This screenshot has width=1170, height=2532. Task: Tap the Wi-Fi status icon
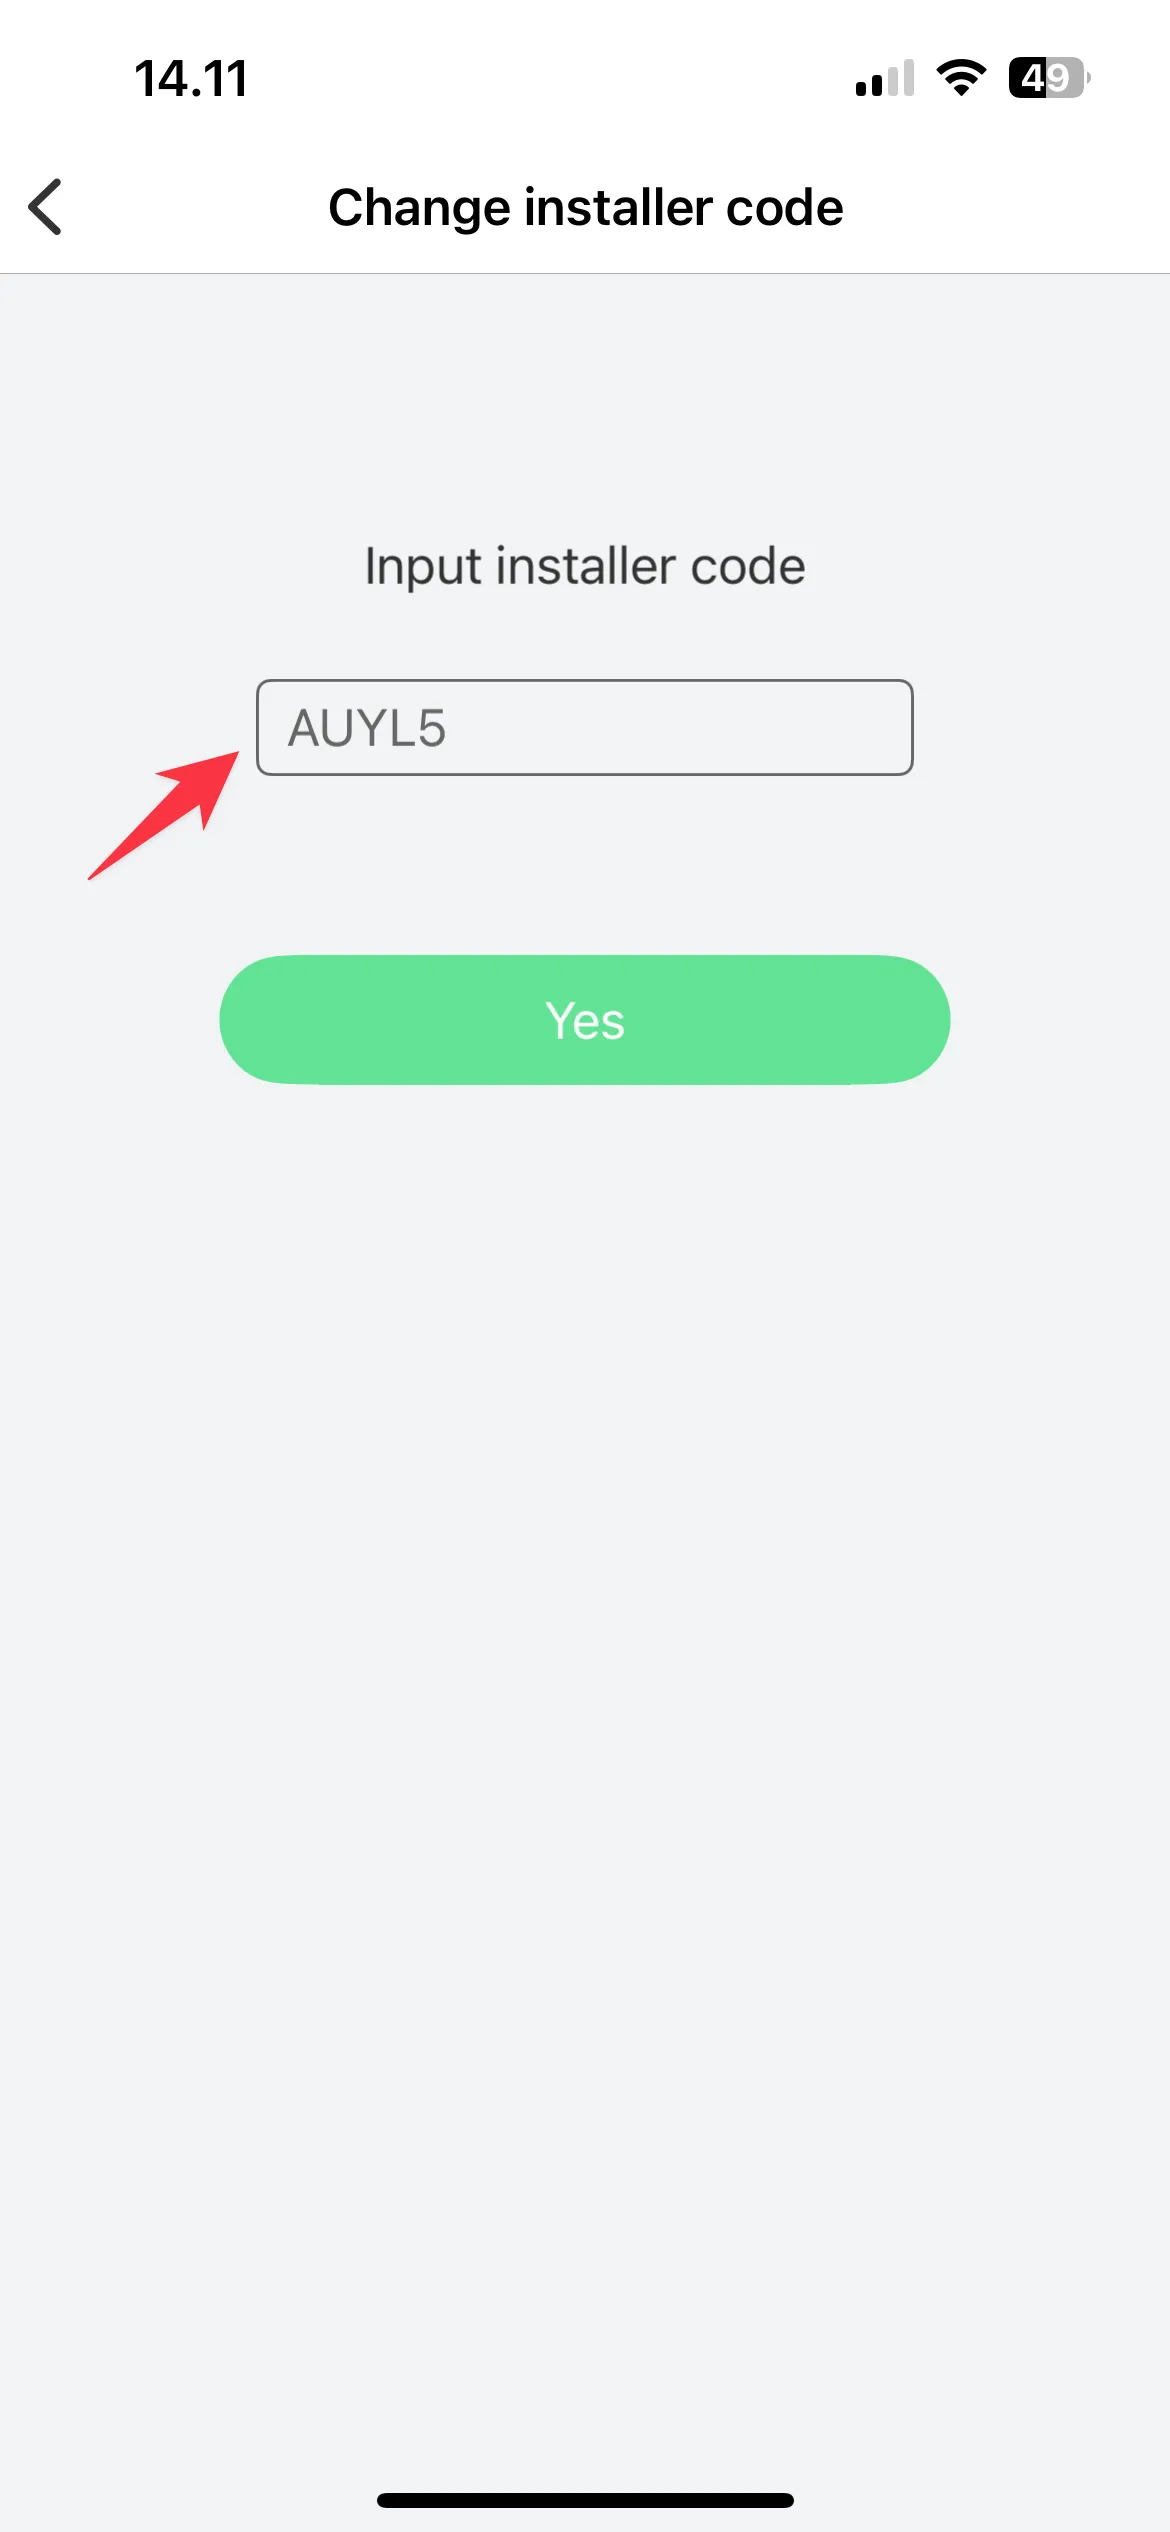tap(961, 78)
